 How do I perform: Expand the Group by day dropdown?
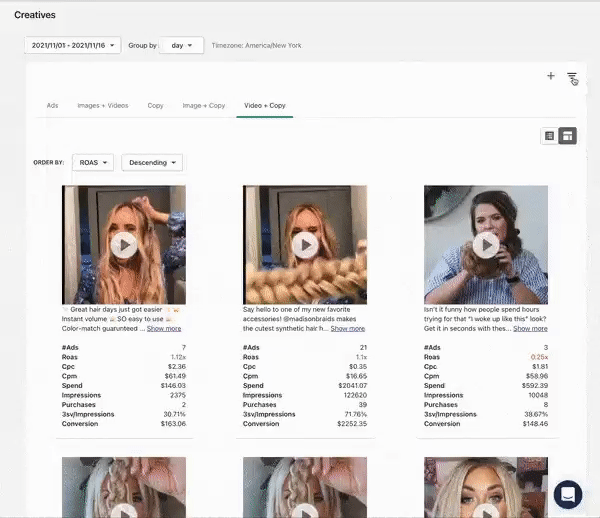(x=181, y=45)
